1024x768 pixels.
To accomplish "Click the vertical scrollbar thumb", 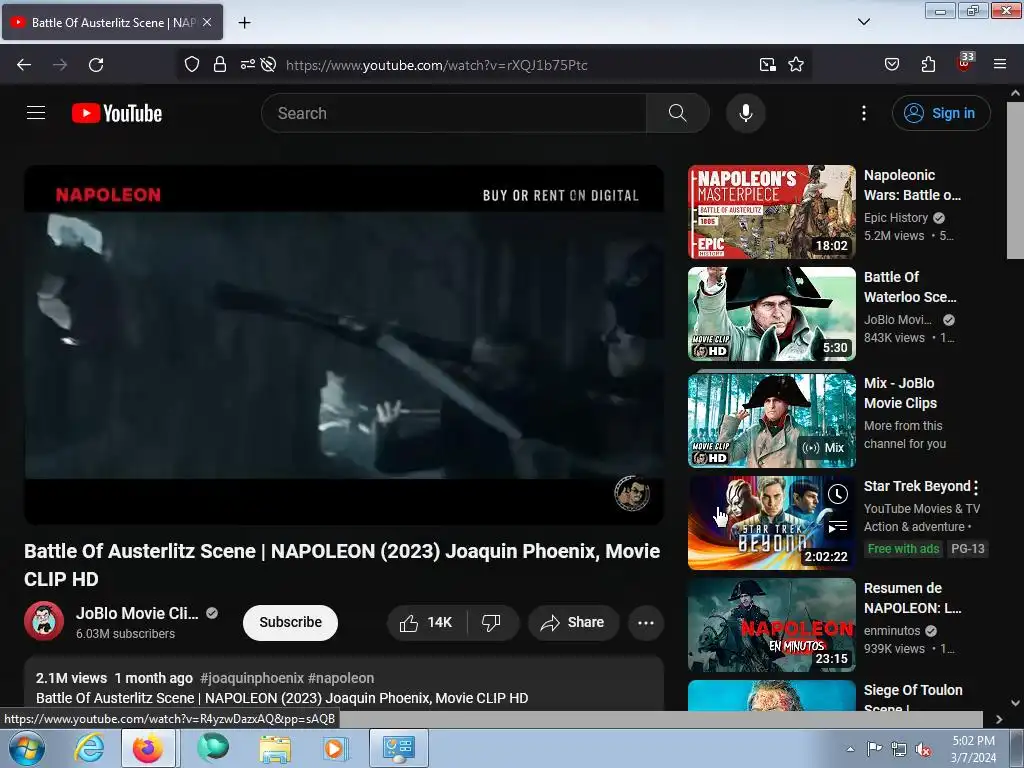I will [x=1015, y=181].
